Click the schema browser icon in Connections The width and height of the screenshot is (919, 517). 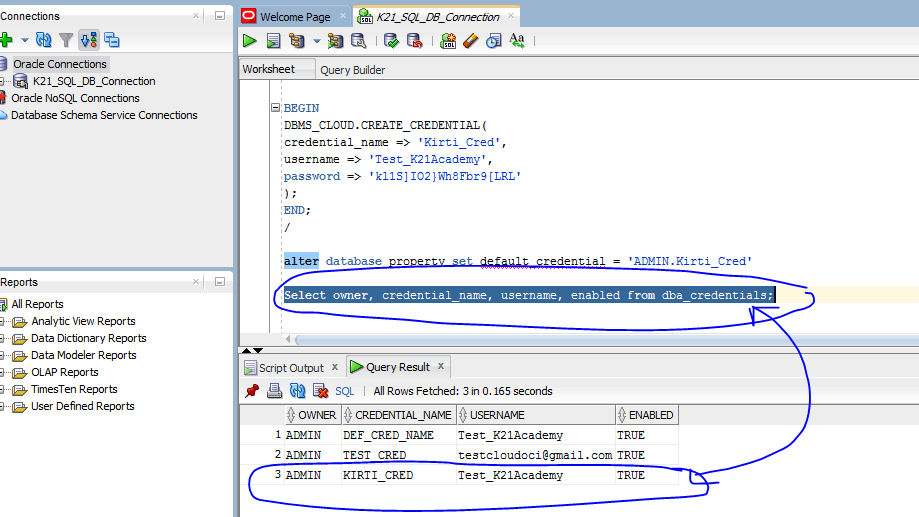[89, 40]
